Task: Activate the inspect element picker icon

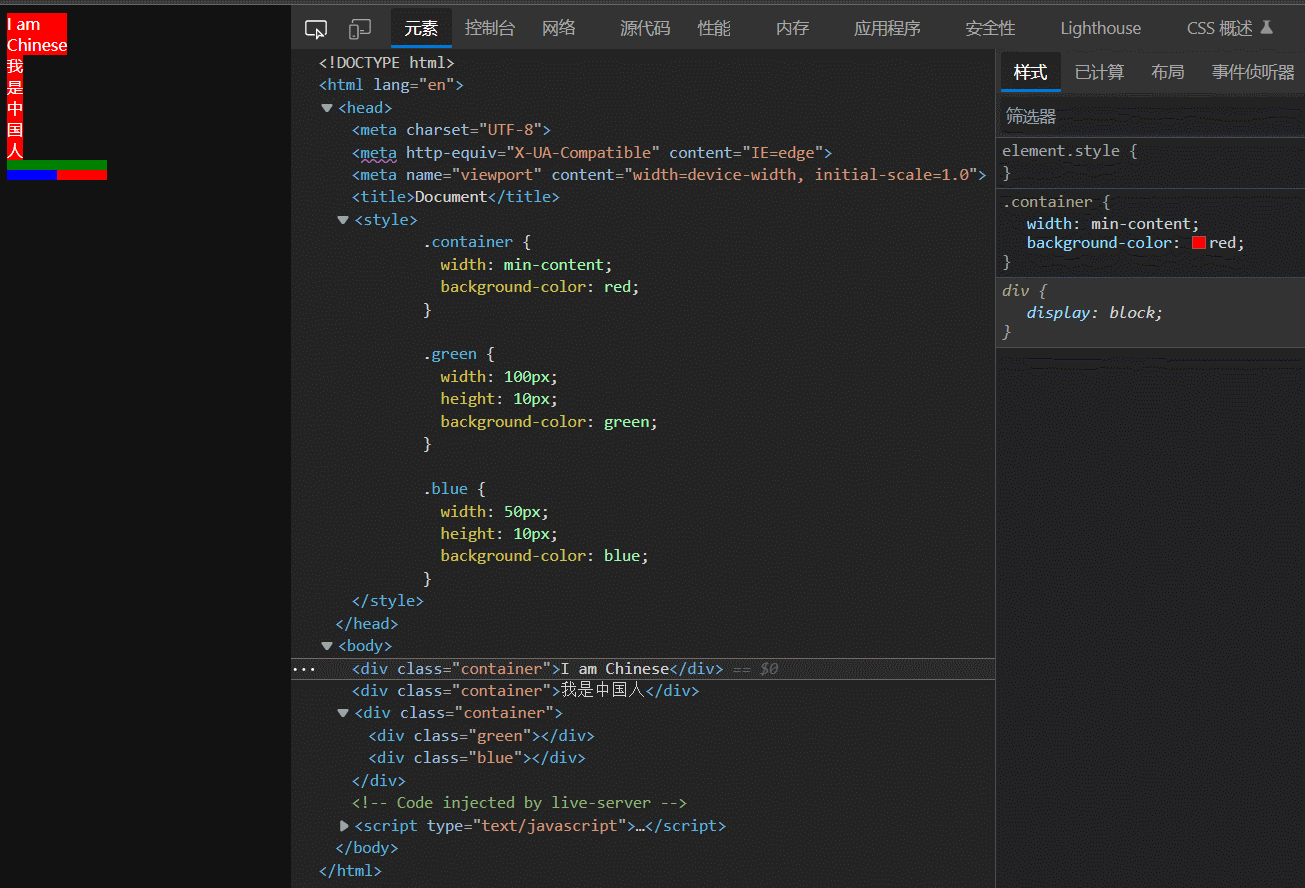Action: (316, 29)
